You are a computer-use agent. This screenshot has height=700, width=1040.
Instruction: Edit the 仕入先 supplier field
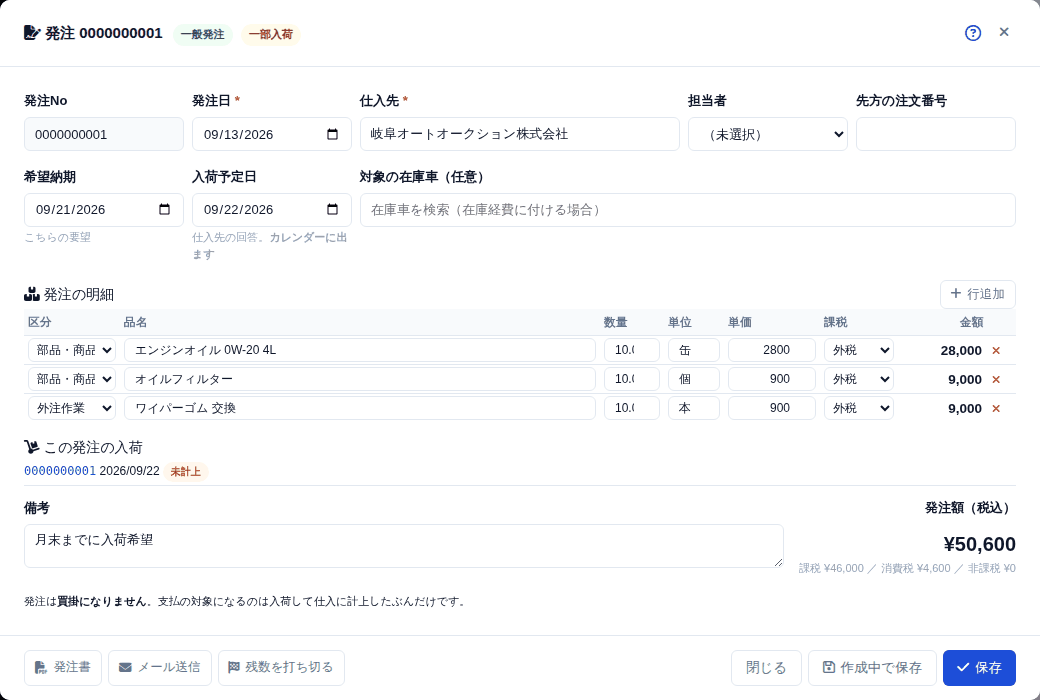(x=519, y=134)
